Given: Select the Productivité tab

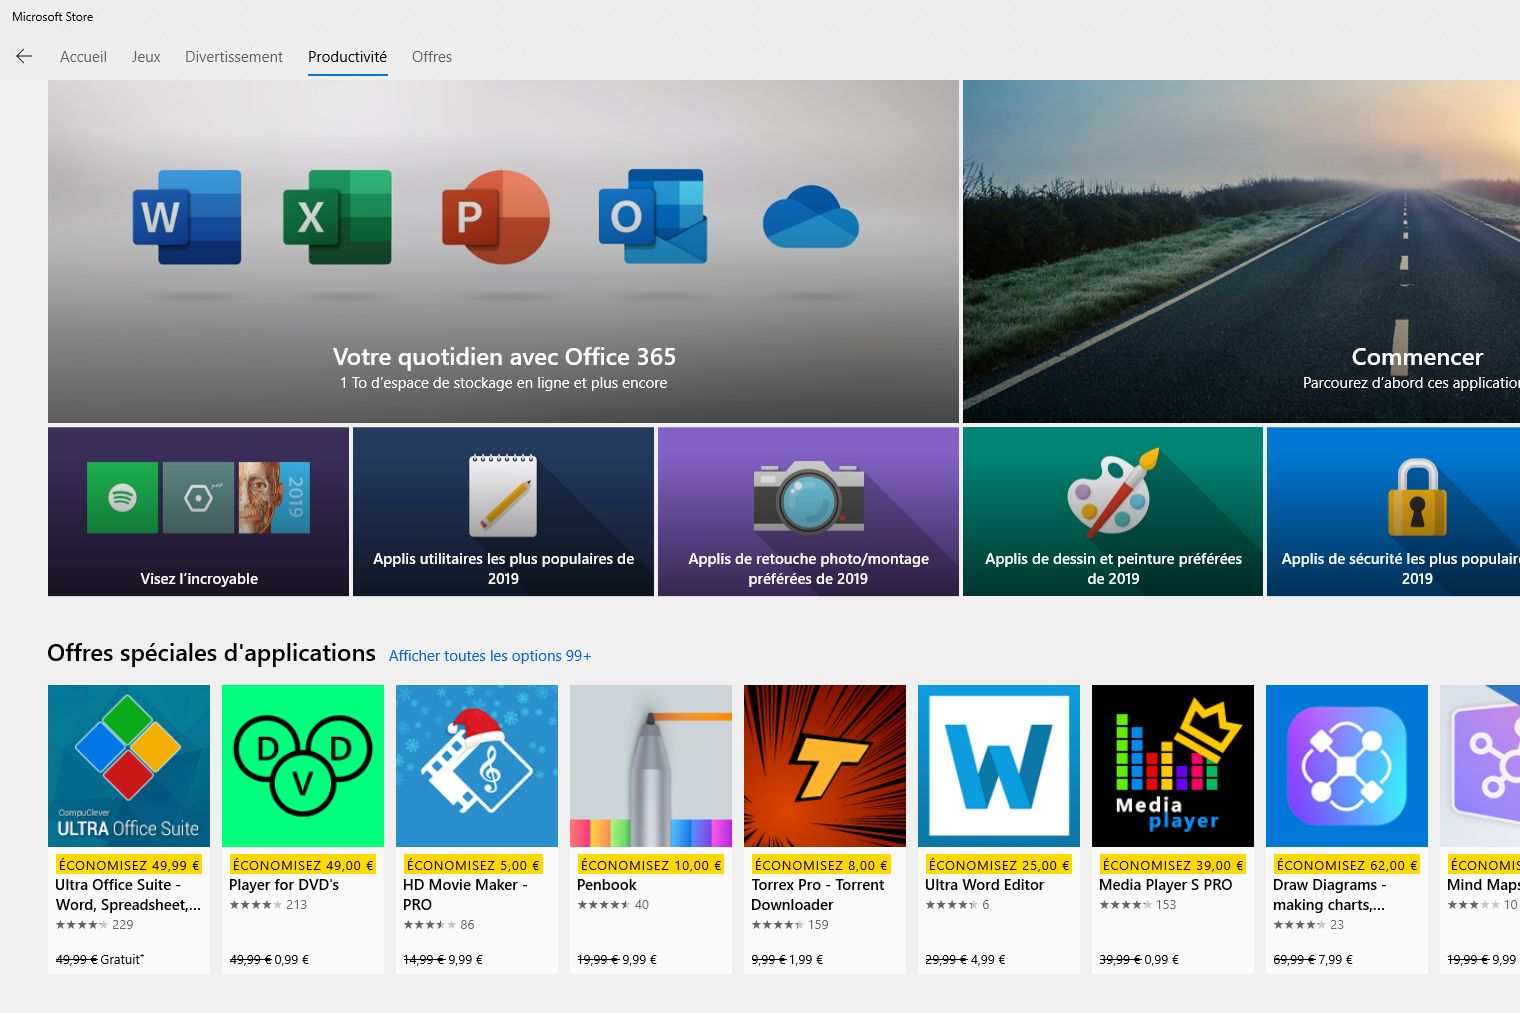Looking at the screenshot, I should (347, 57).
